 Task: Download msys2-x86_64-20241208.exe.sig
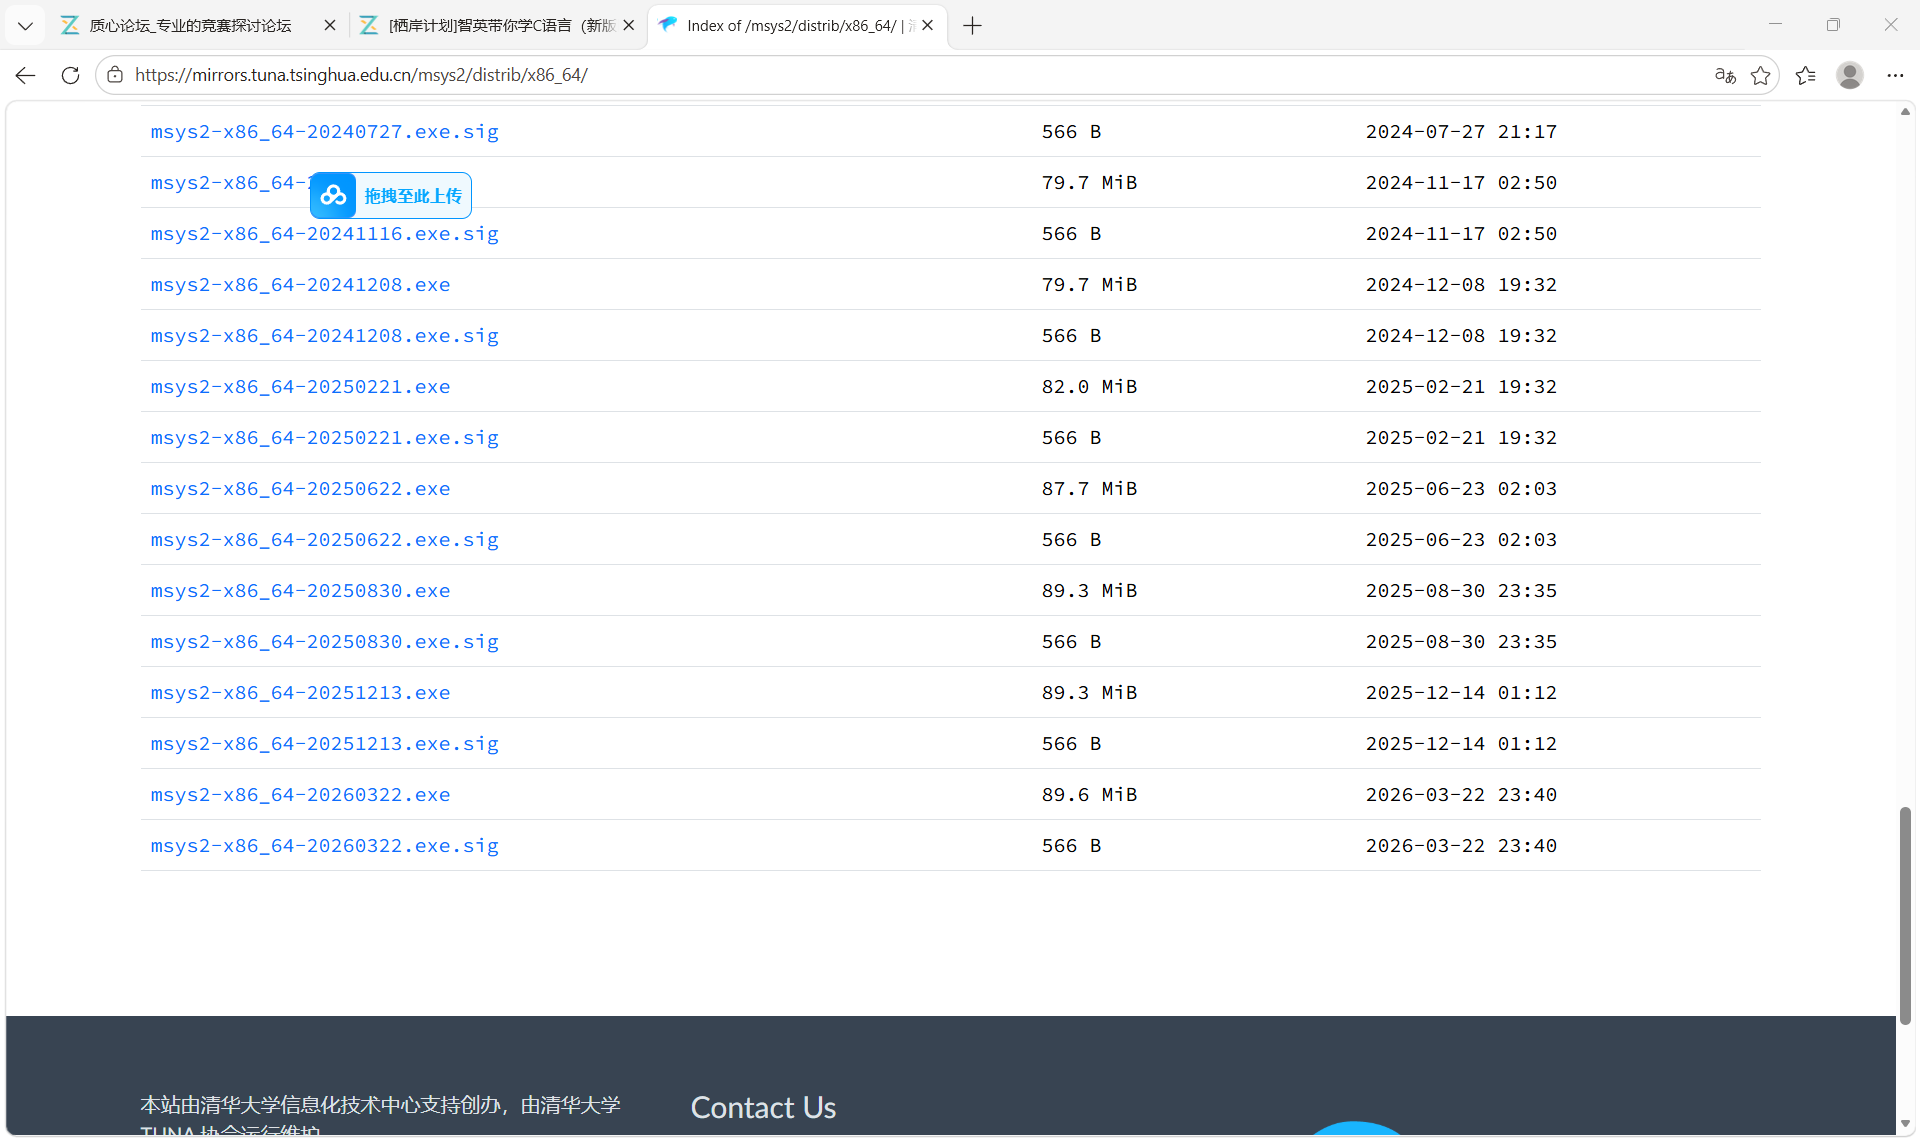click(325, 336)
